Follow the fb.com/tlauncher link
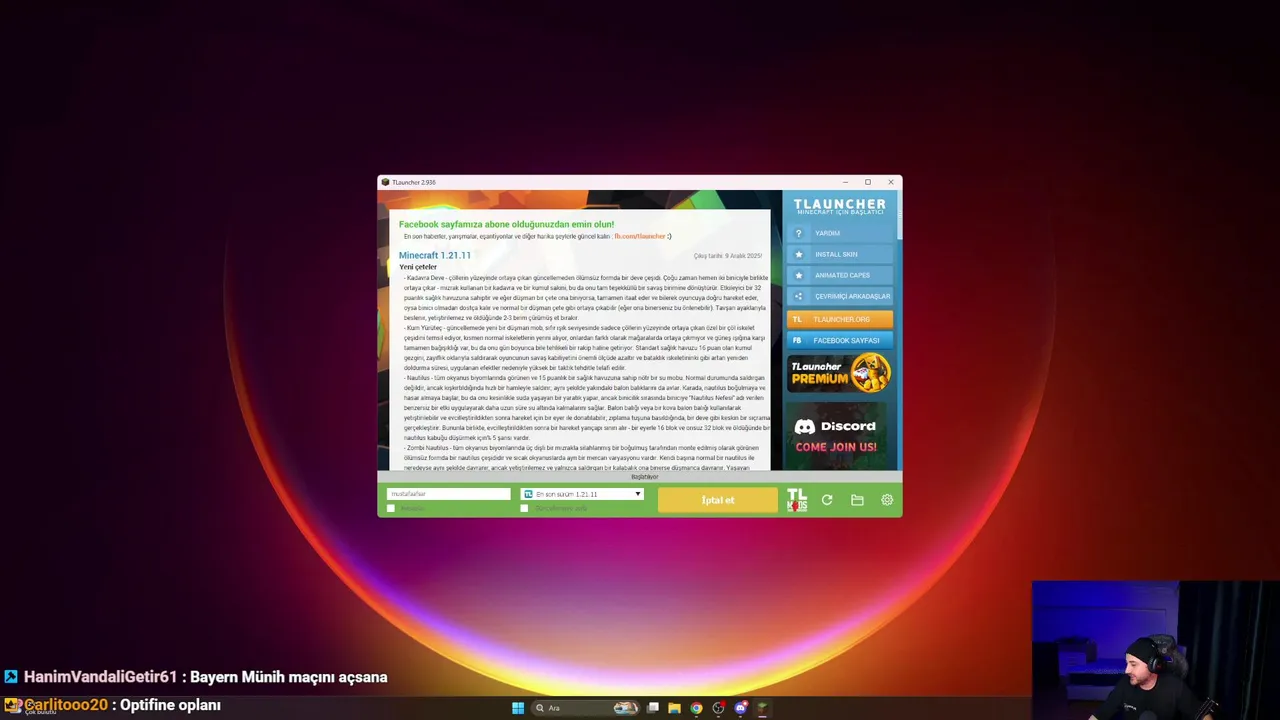The width and height of the screenshot is (1280, 720). [x=640, y=236]
